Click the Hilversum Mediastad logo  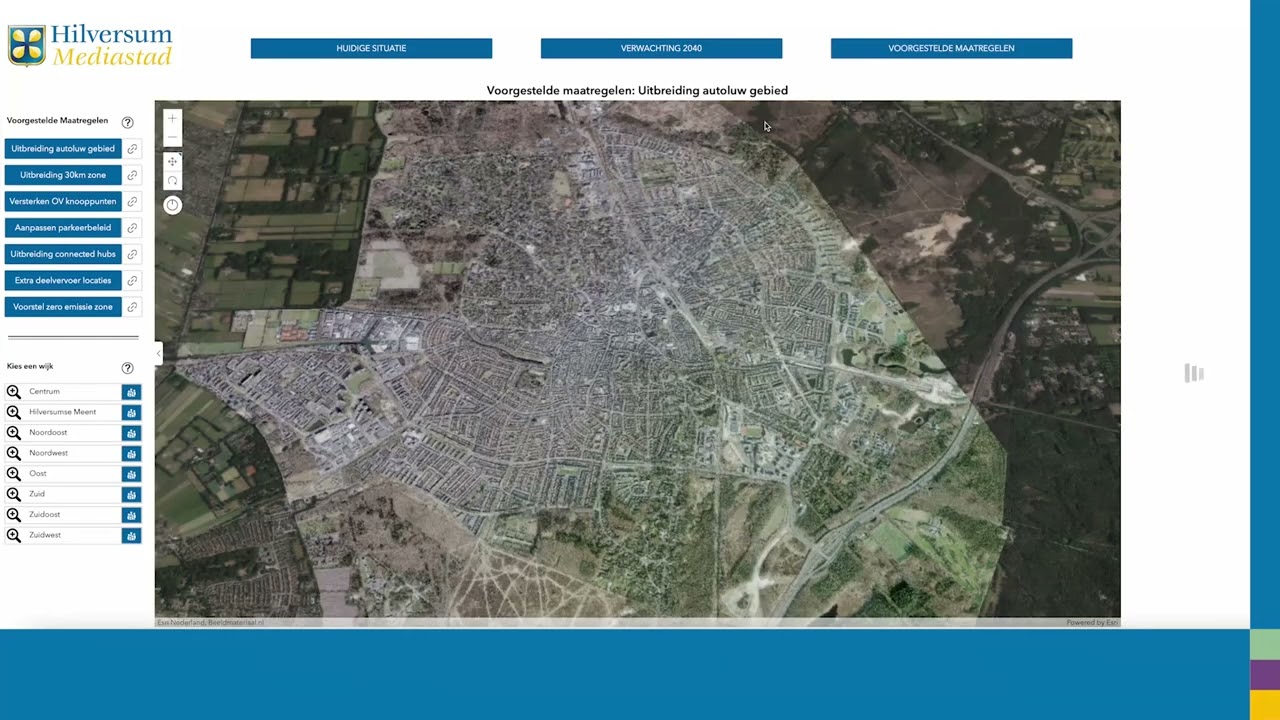pyautogui.click(x=90, y=46)
